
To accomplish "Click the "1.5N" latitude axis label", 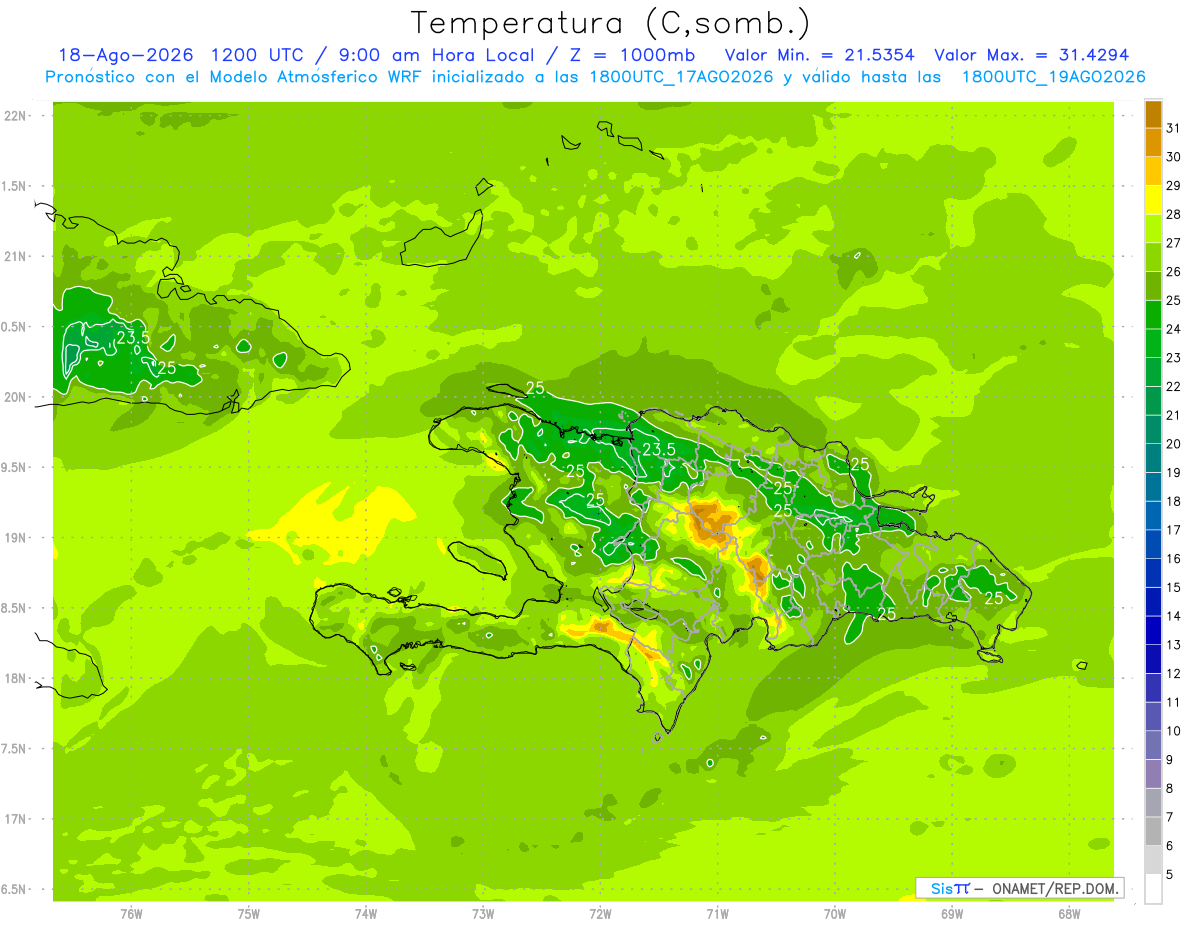I will (x=14, y=187).
